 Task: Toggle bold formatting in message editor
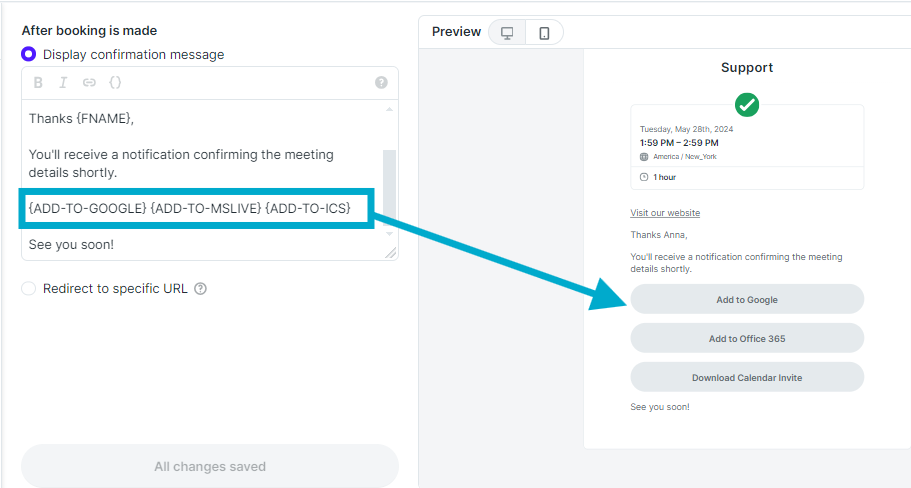point(38,82)
